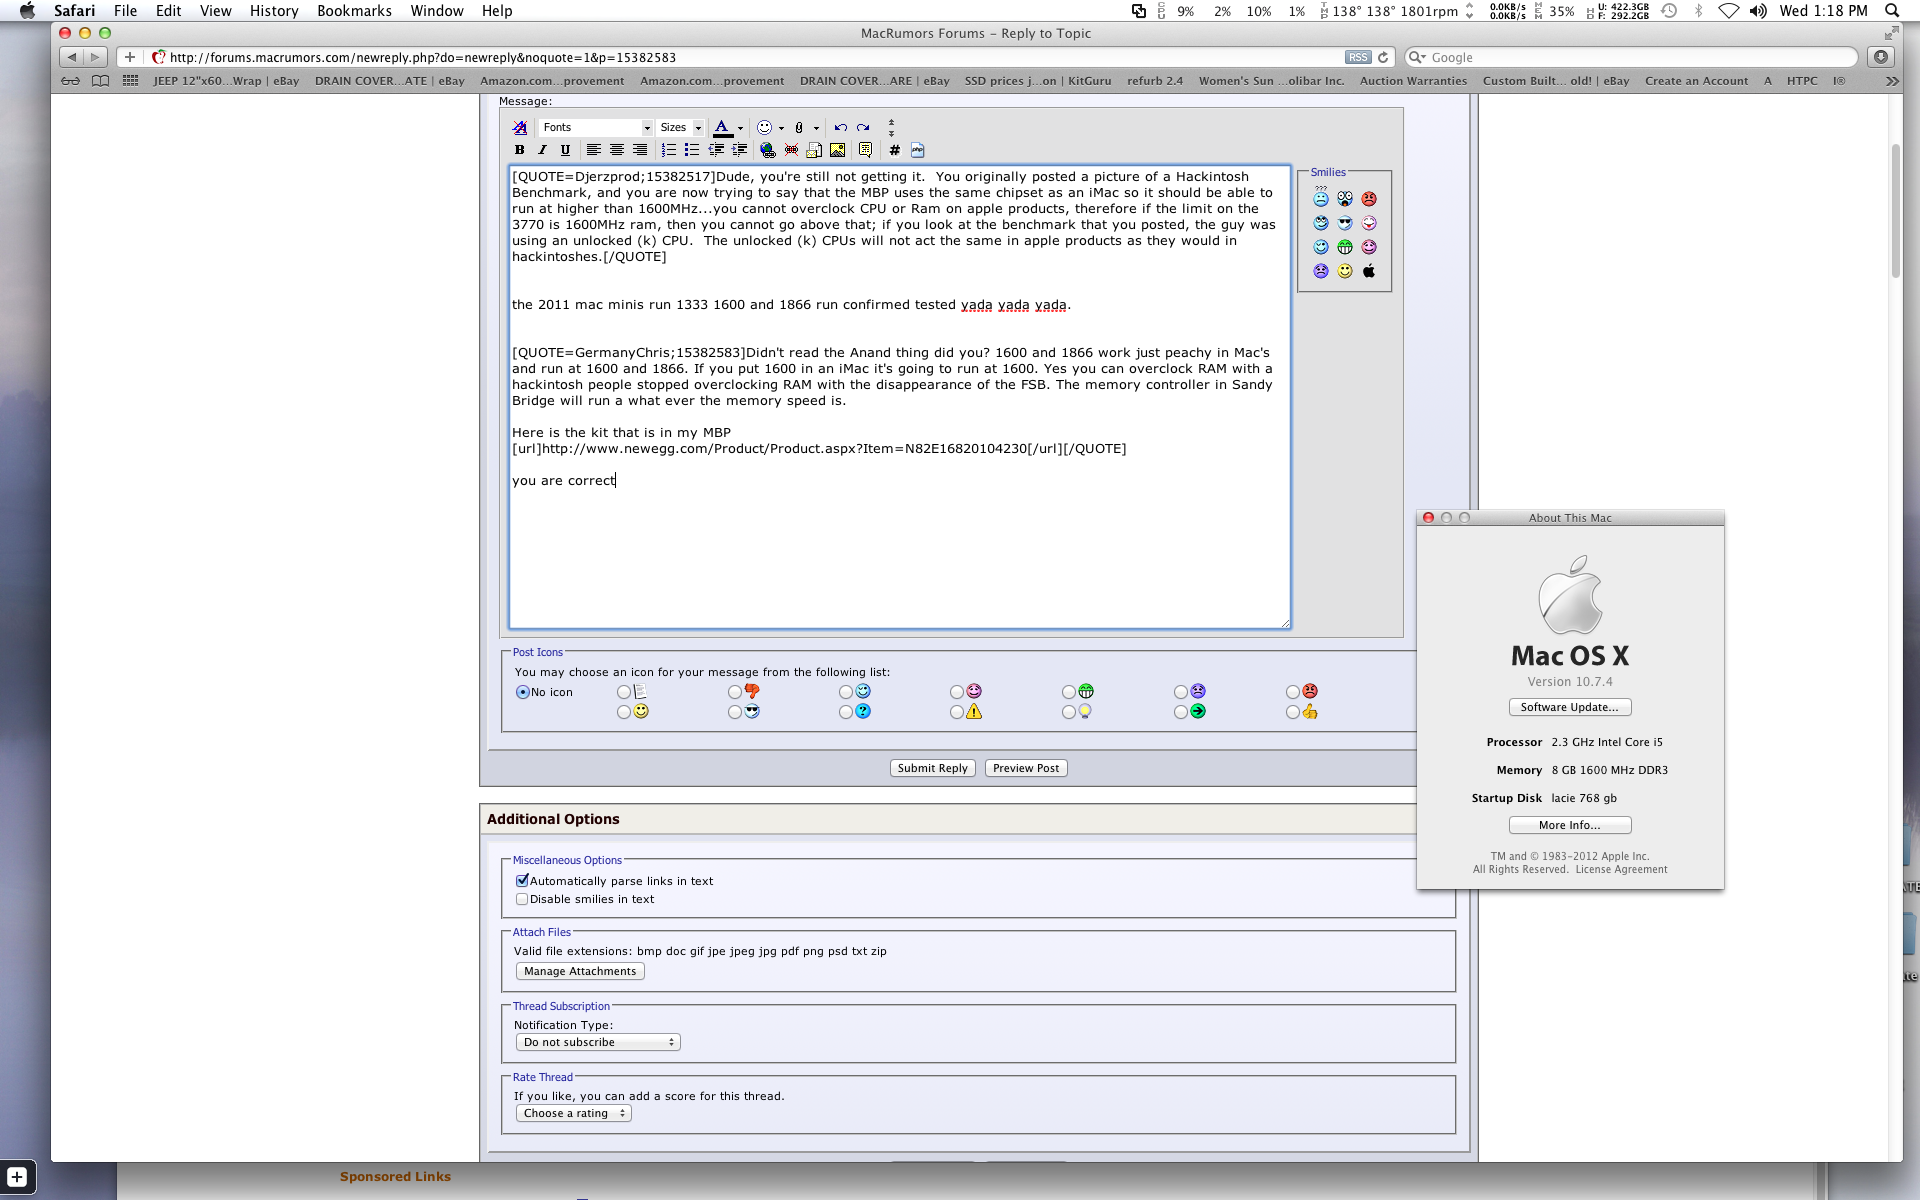This screenshot has width=1920, height=1200.
Task: Click the text color A swatch
Action: pos(721,128)
